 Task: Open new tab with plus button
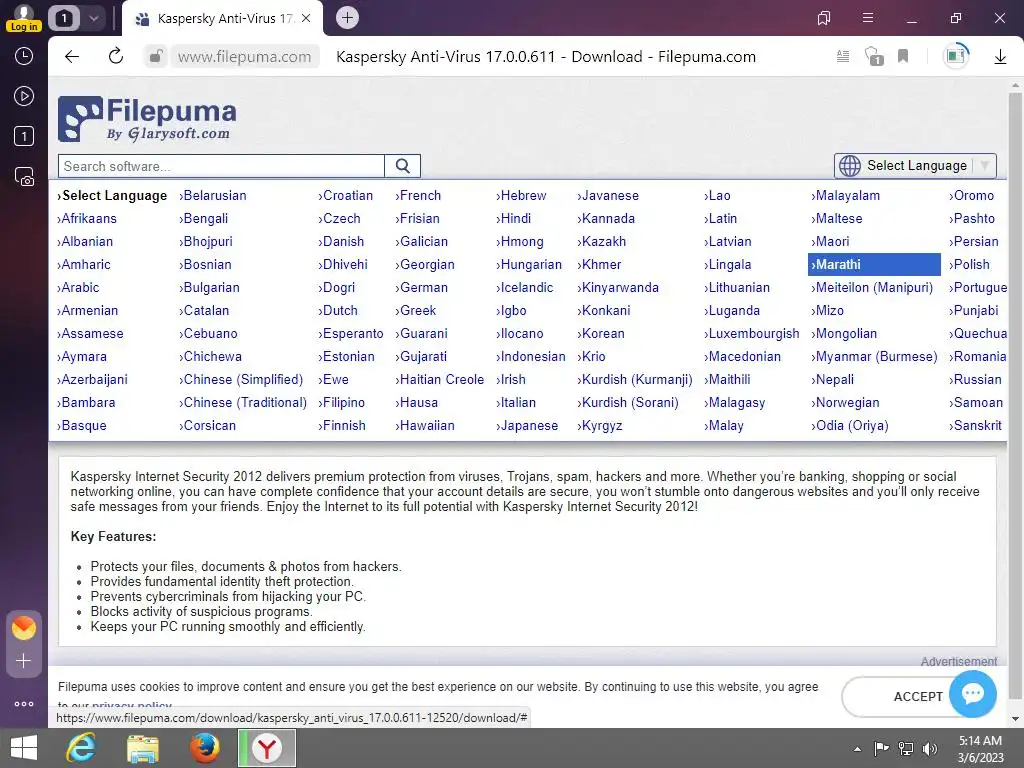pos(347,18)
